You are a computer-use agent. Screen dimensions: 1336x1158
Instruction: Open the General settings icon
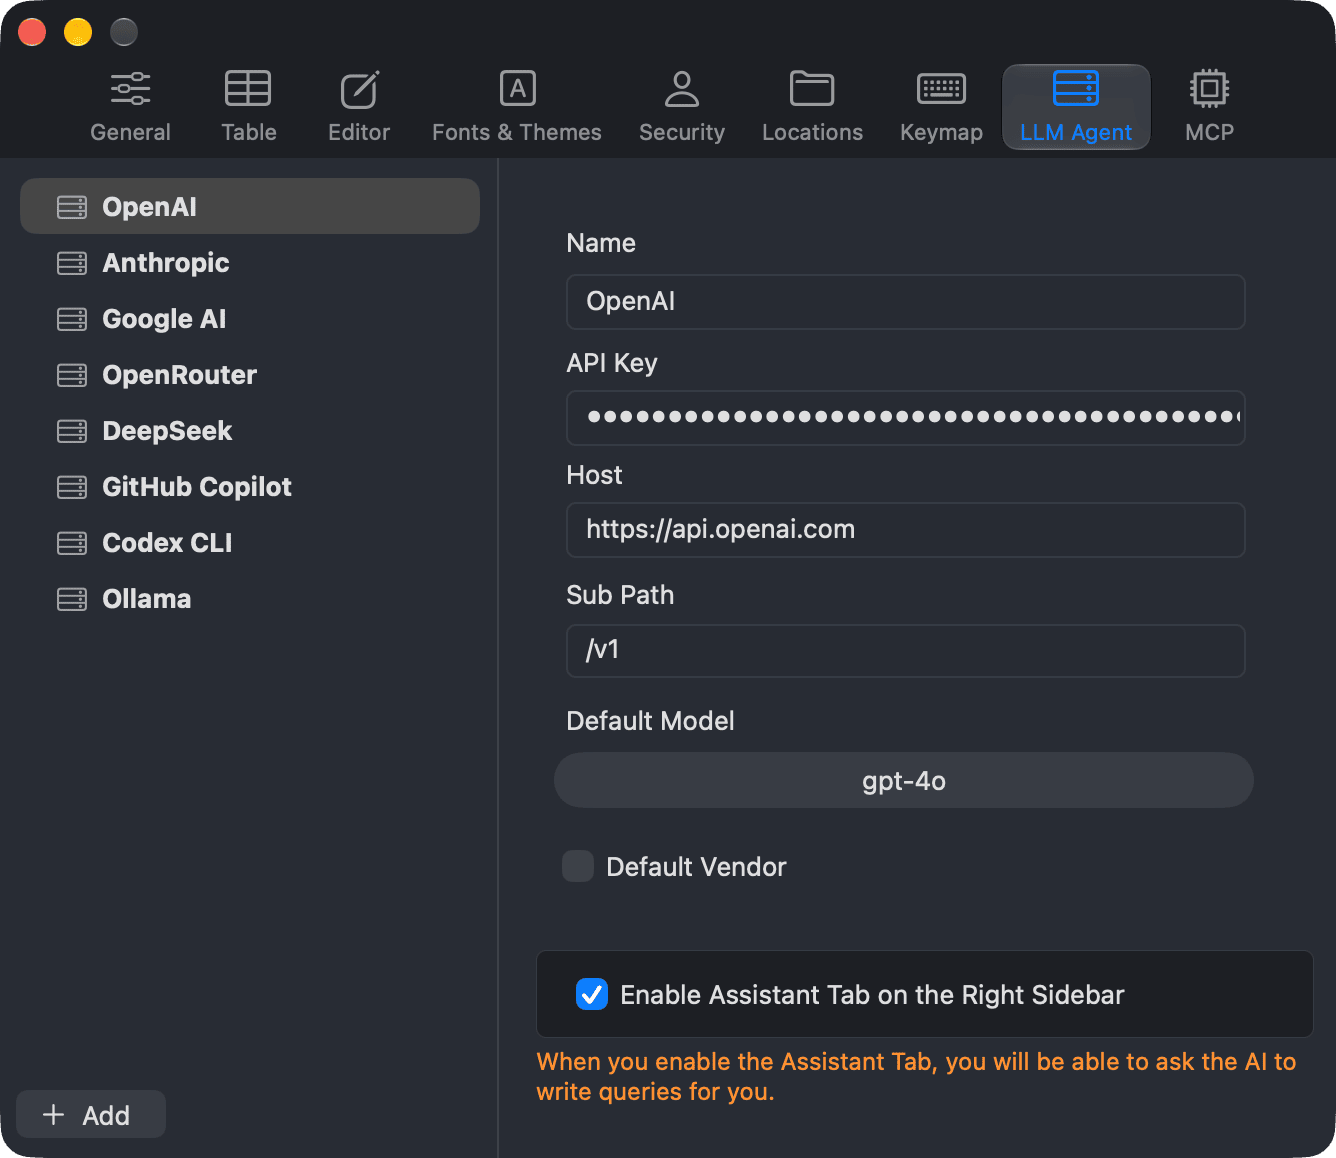[x=130, y=89]
